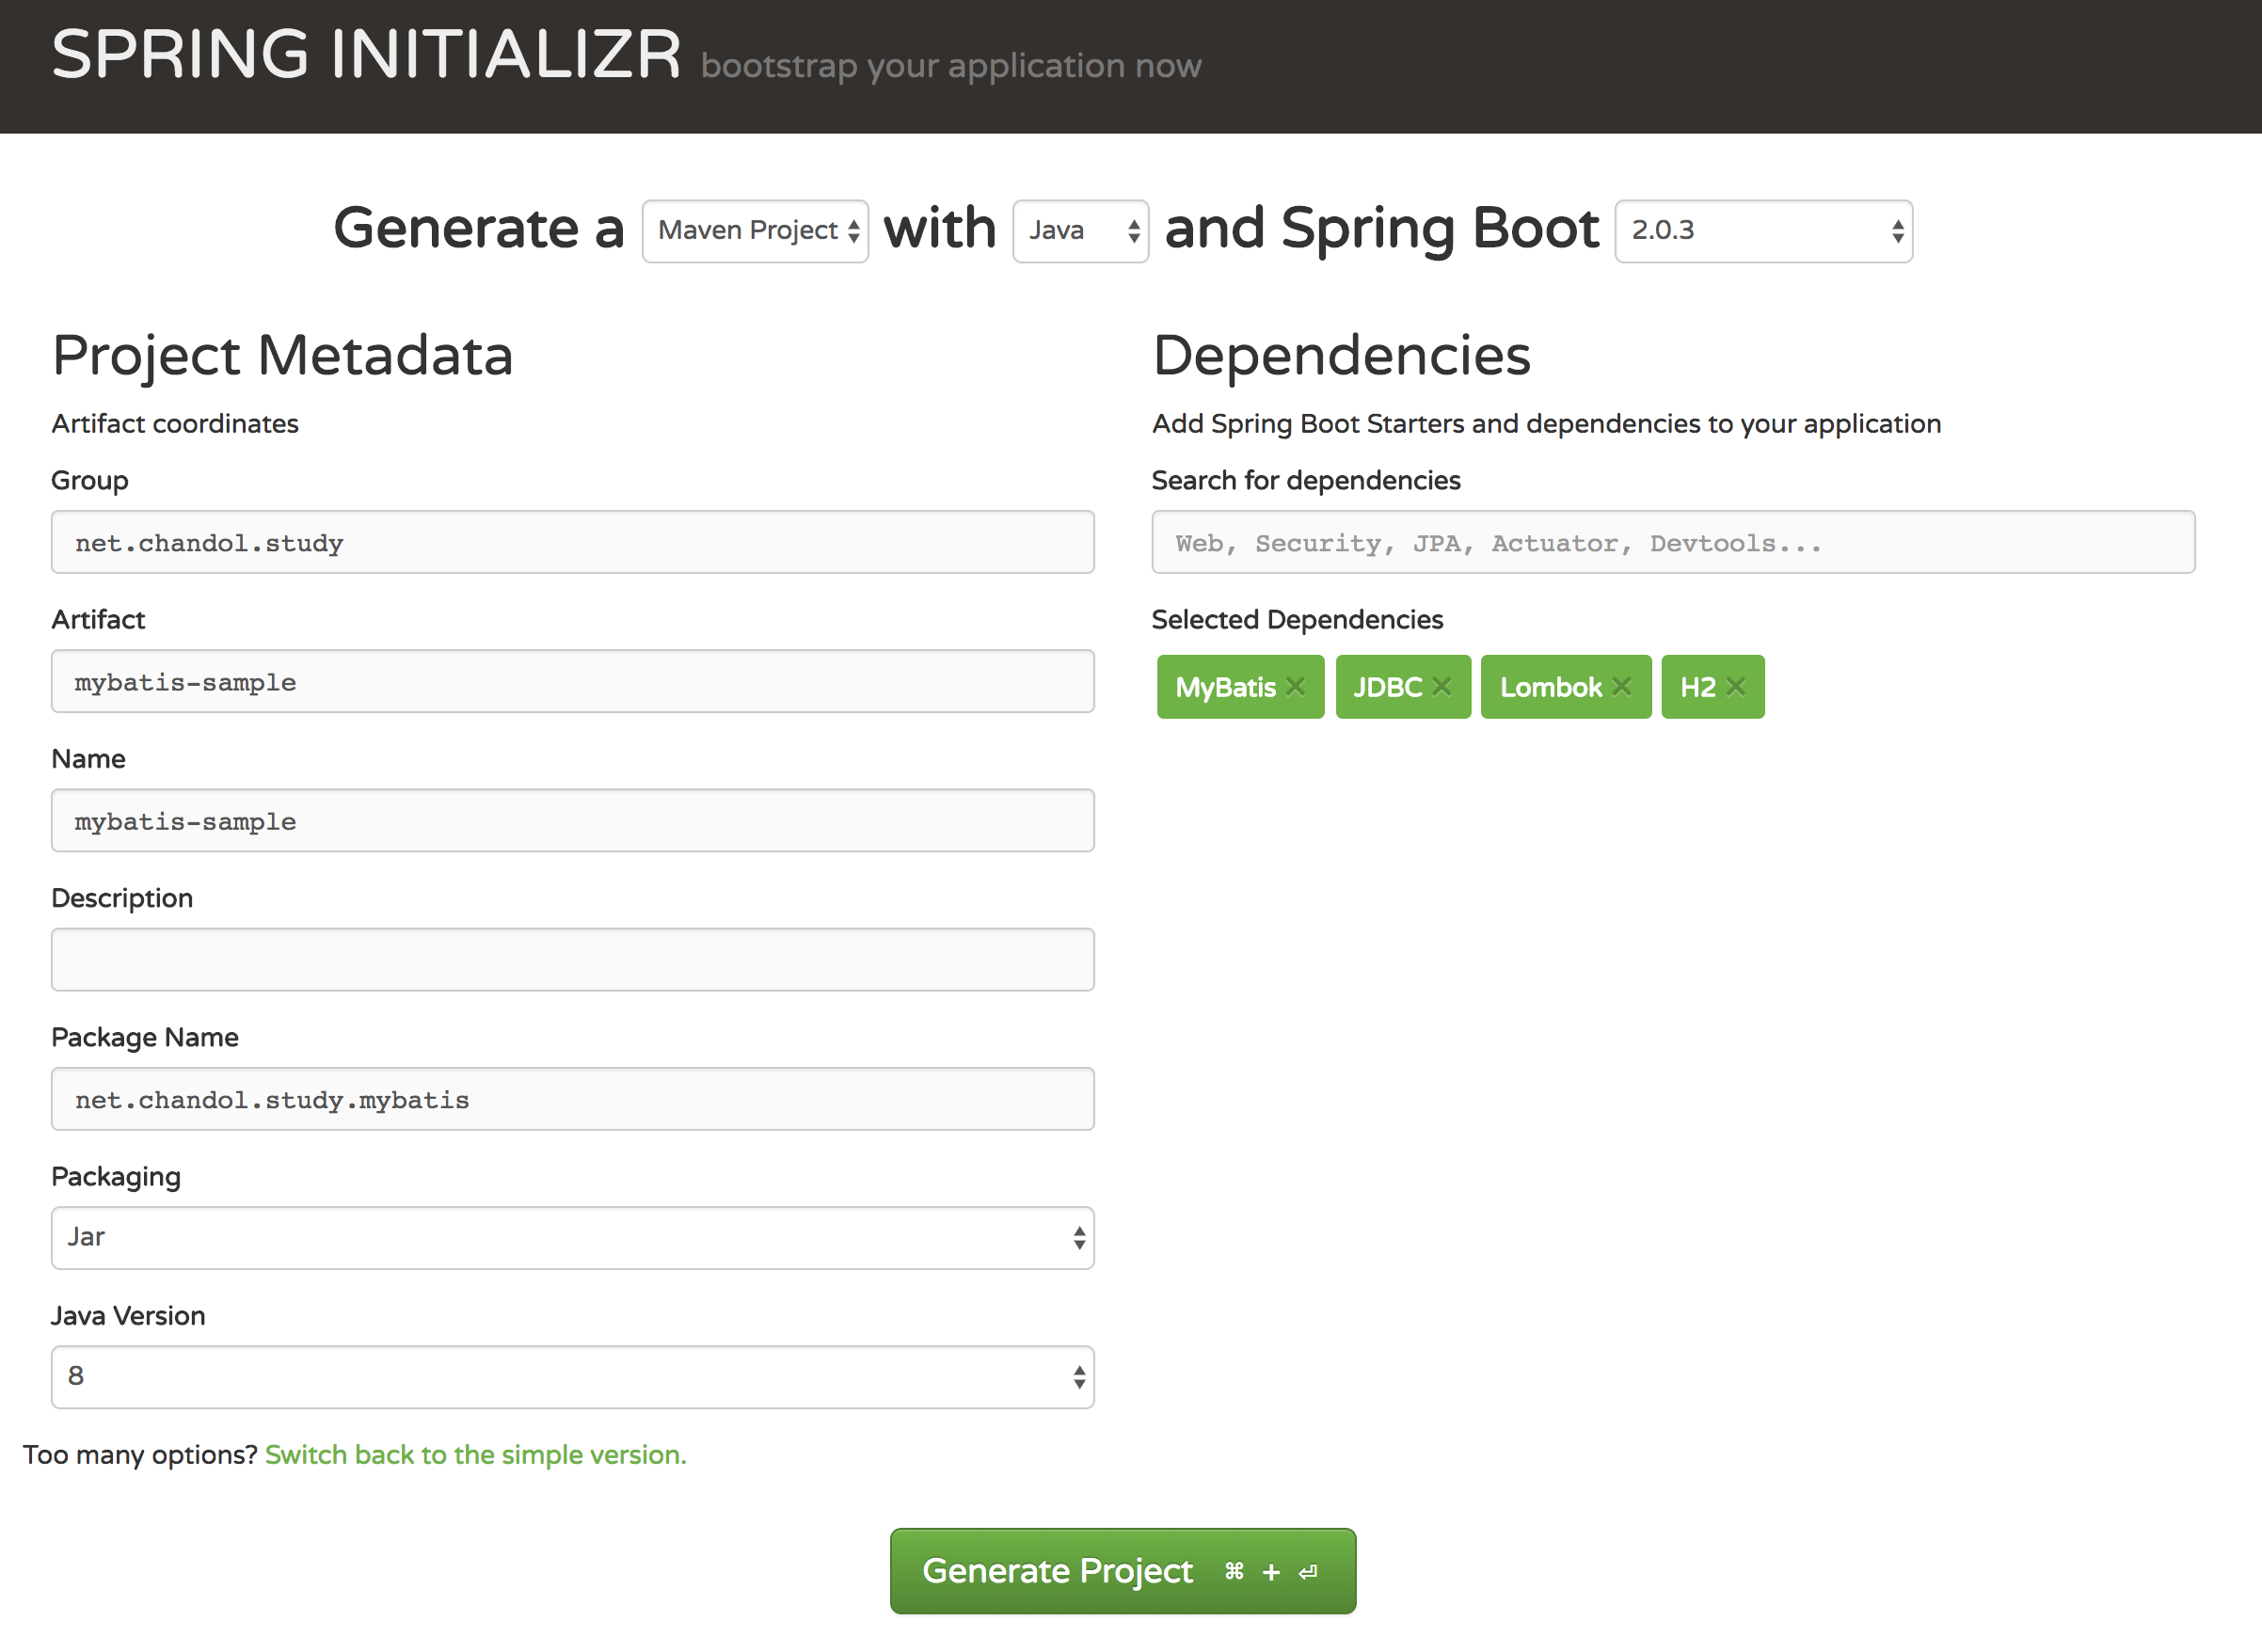
Task: Click the Dependencies heading
Action: 1341,356
